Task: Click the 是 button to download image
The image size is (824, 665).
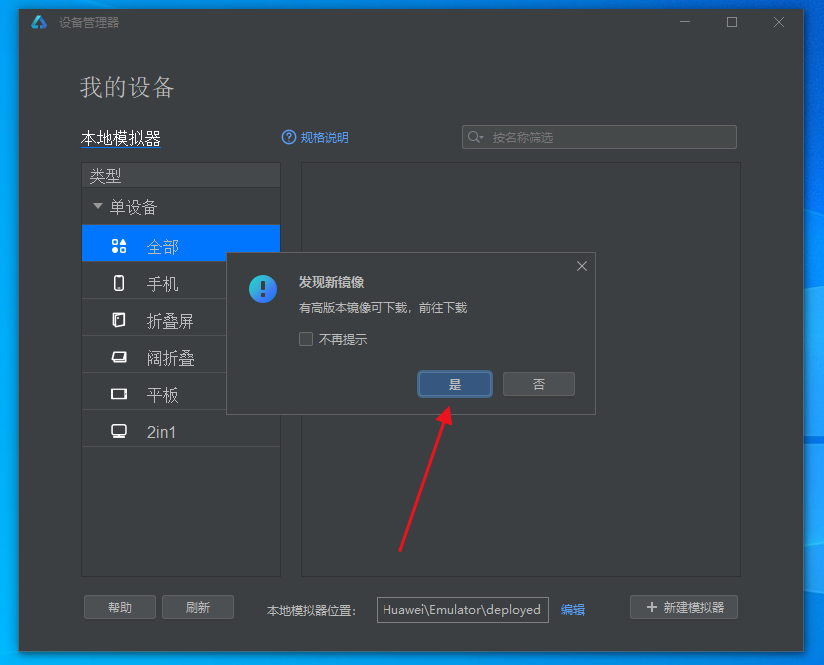Action: tap(455, 384)
